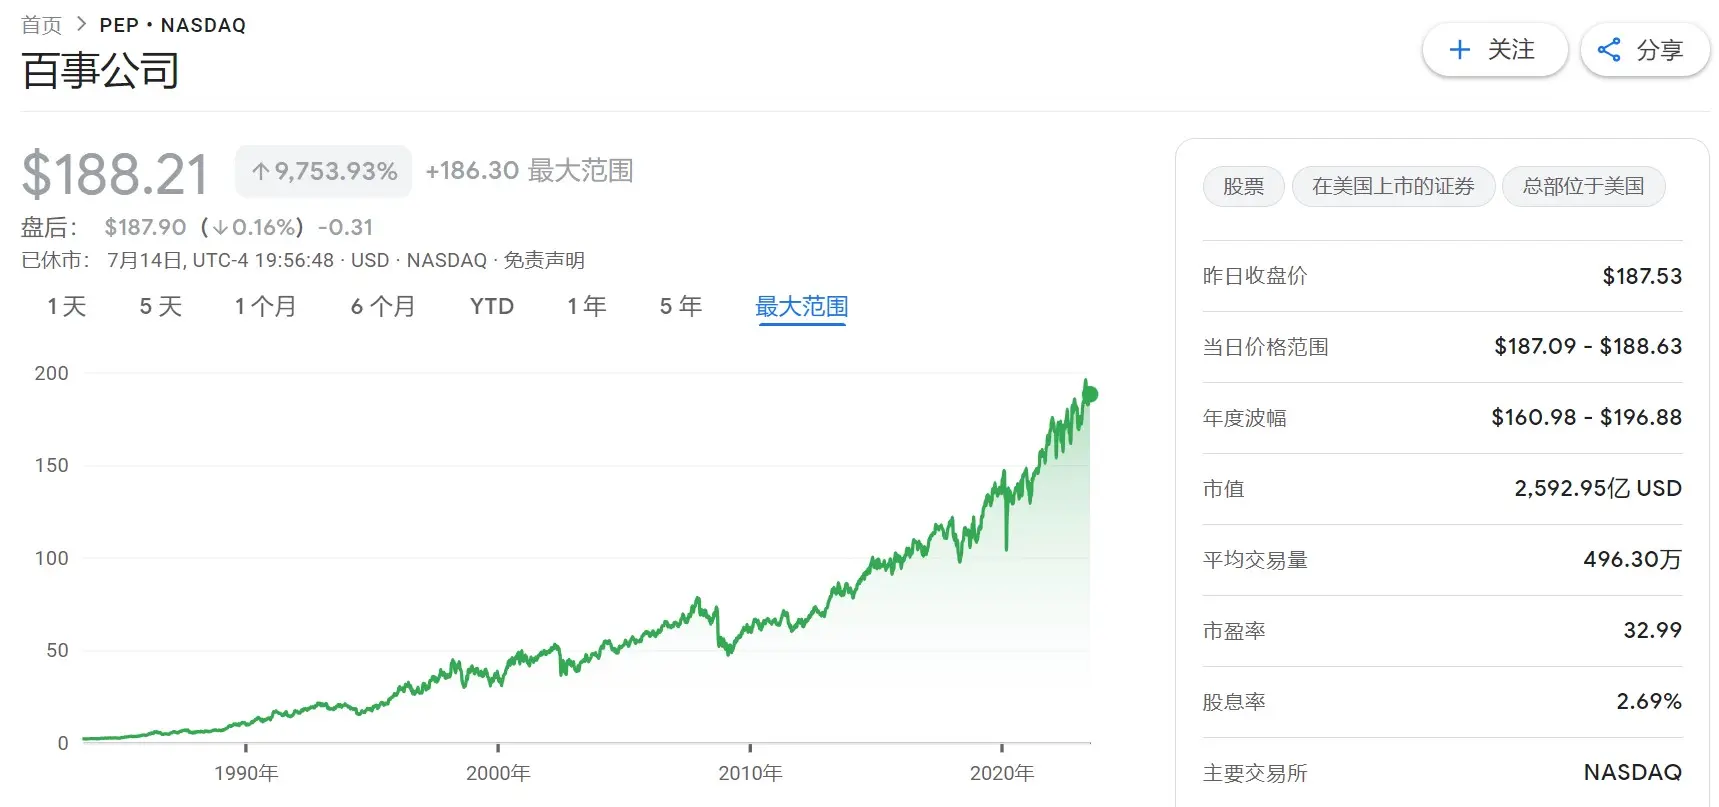Select the 1个月 range tab

click(x=266, y=307)
